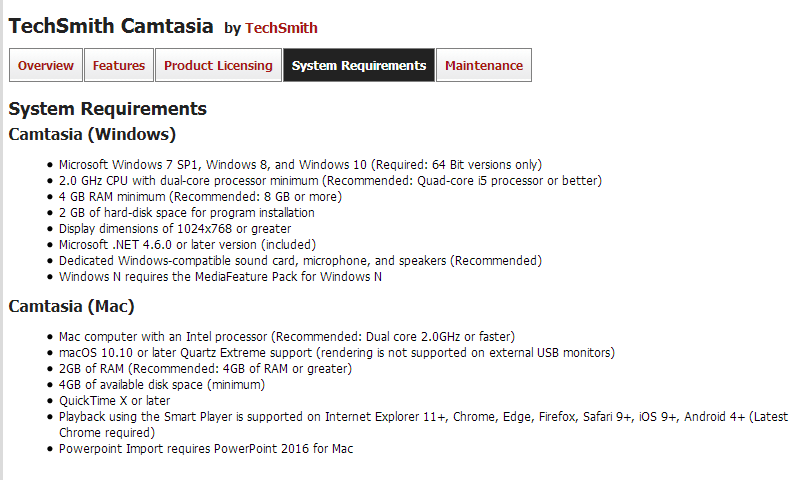Click the Camtasia (Windows) subheading
808x480 pixels.
click(x=92, y=134)
